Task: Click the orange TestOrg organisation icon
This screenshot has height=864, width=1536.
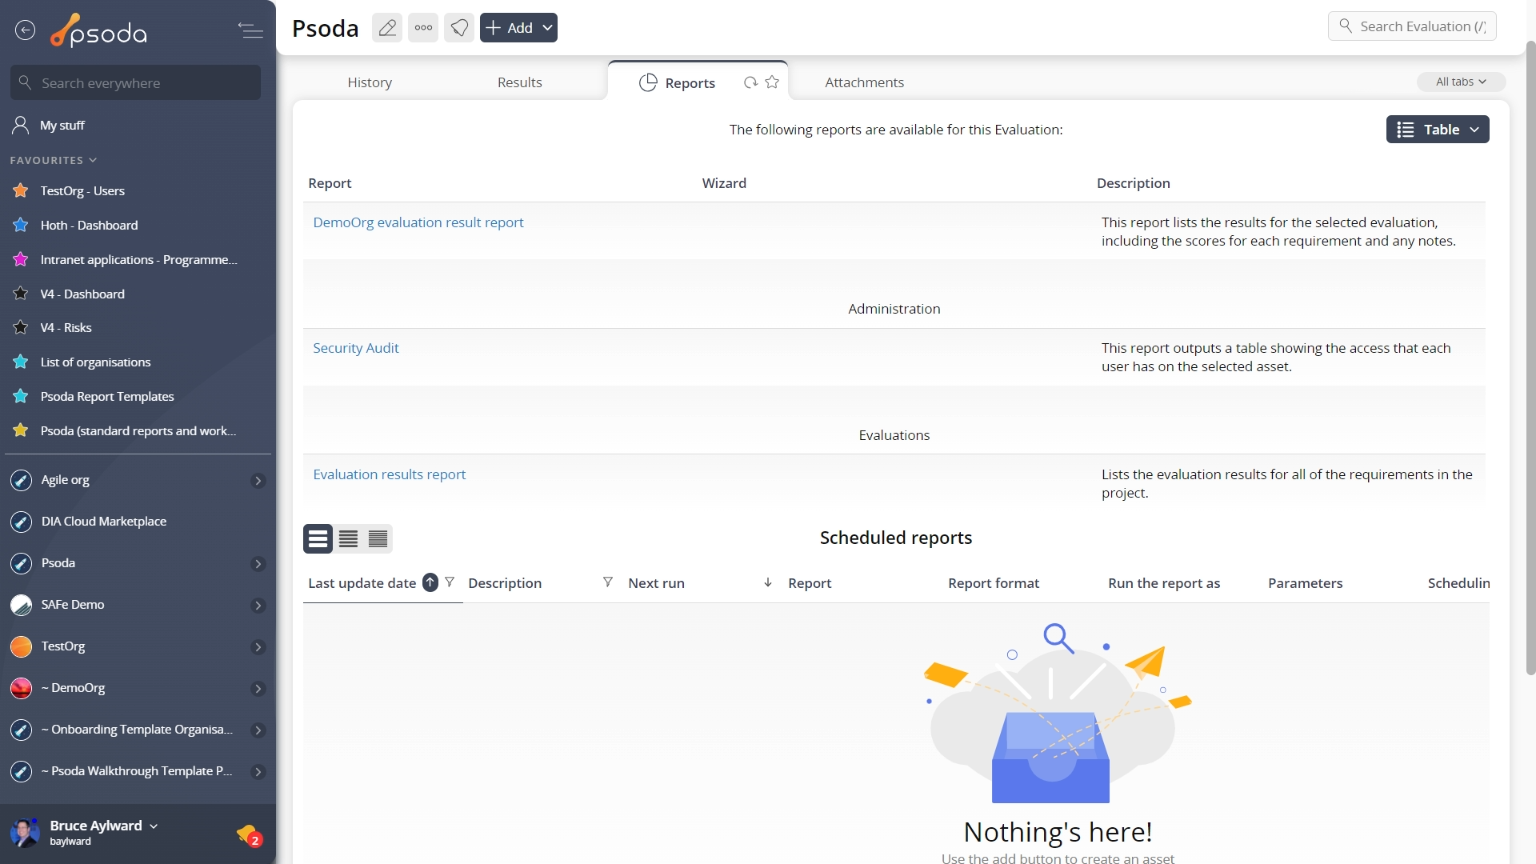Action: (x=21, y=647)
